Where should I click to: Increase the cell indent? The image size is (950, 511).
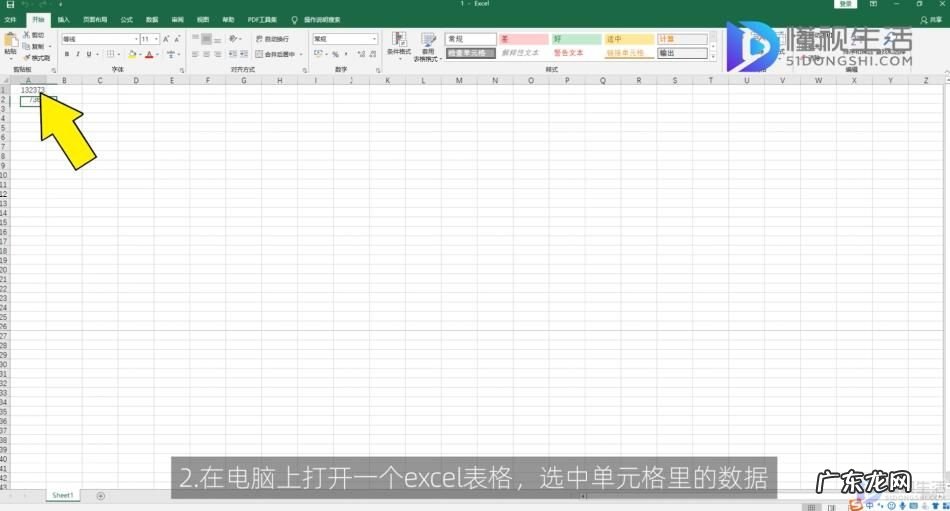coord(244,55)
